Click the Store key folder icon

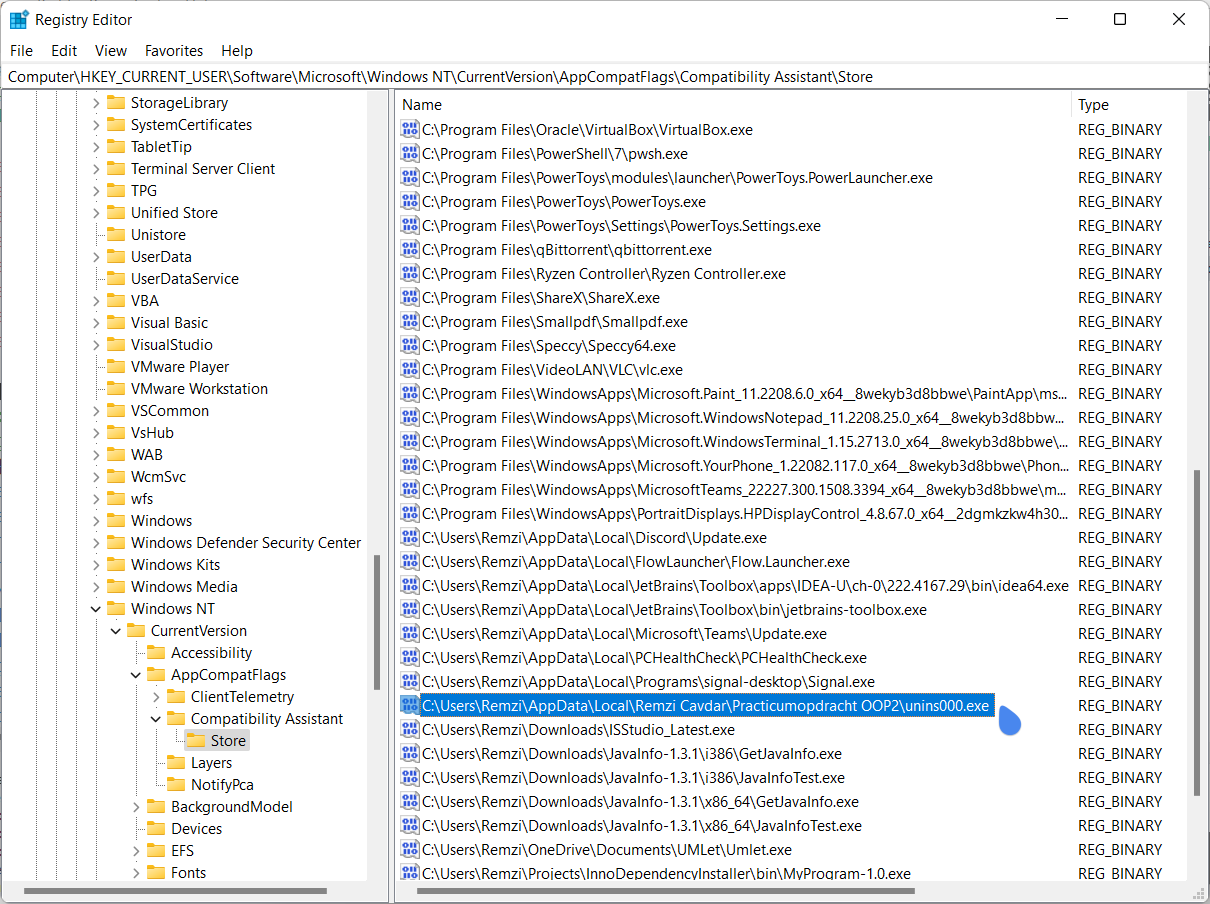click(x=196, y=741)
